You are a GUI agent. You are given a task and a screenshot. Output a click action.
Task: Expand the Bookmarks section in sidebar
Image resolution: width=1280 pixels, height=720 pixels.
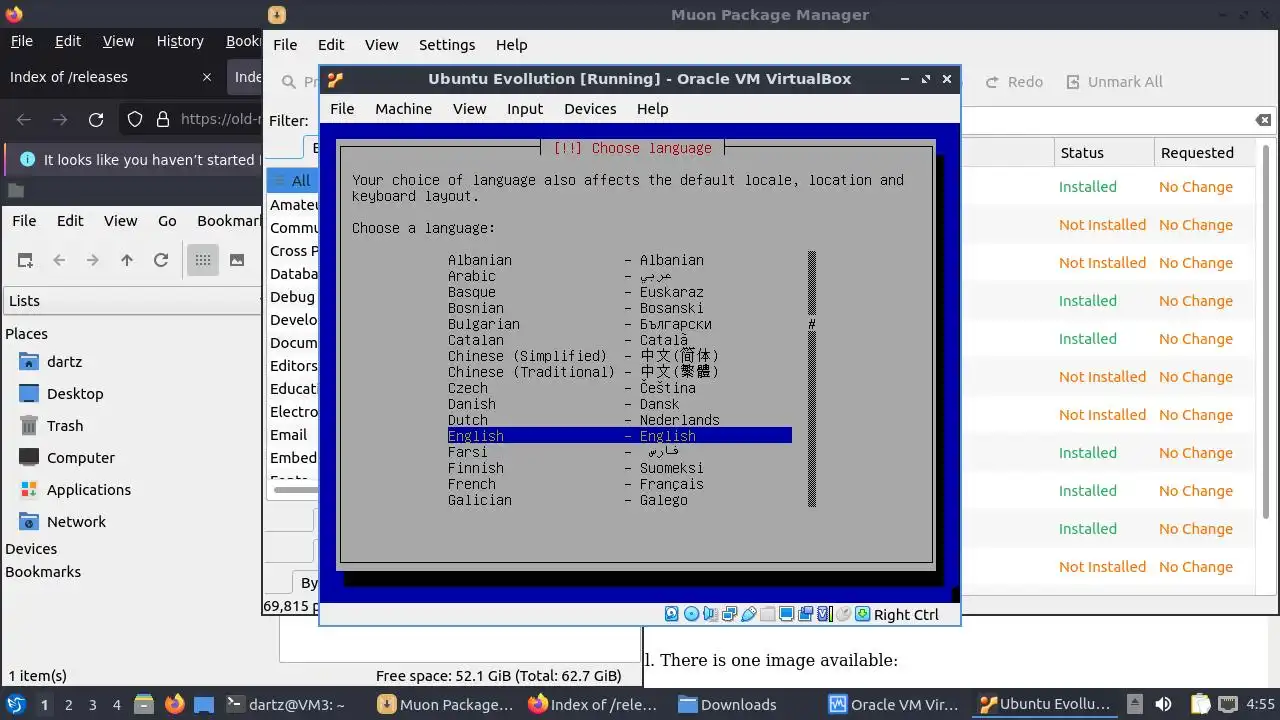[x=43, y=571]
